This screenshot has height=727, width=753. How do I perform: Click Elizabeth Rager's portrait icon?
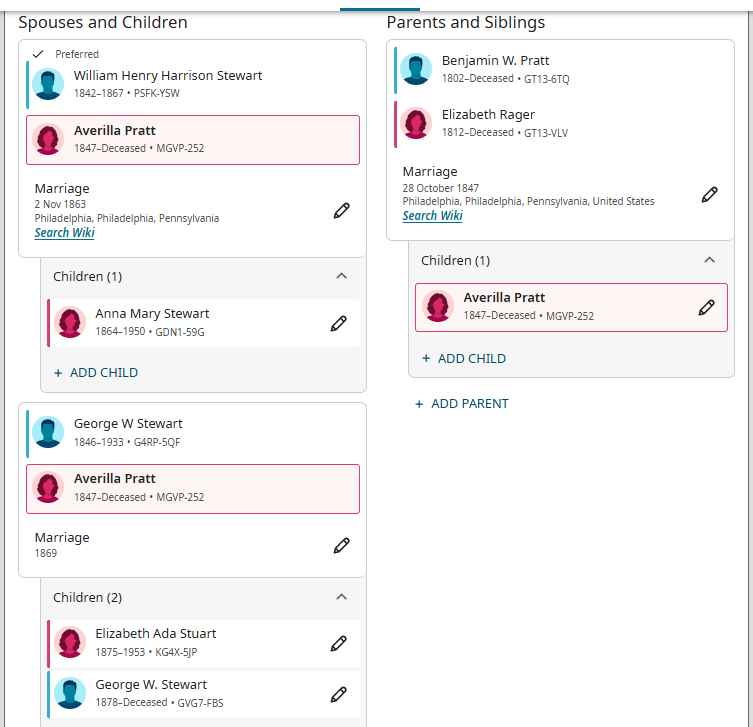click(x=416, y=123)
